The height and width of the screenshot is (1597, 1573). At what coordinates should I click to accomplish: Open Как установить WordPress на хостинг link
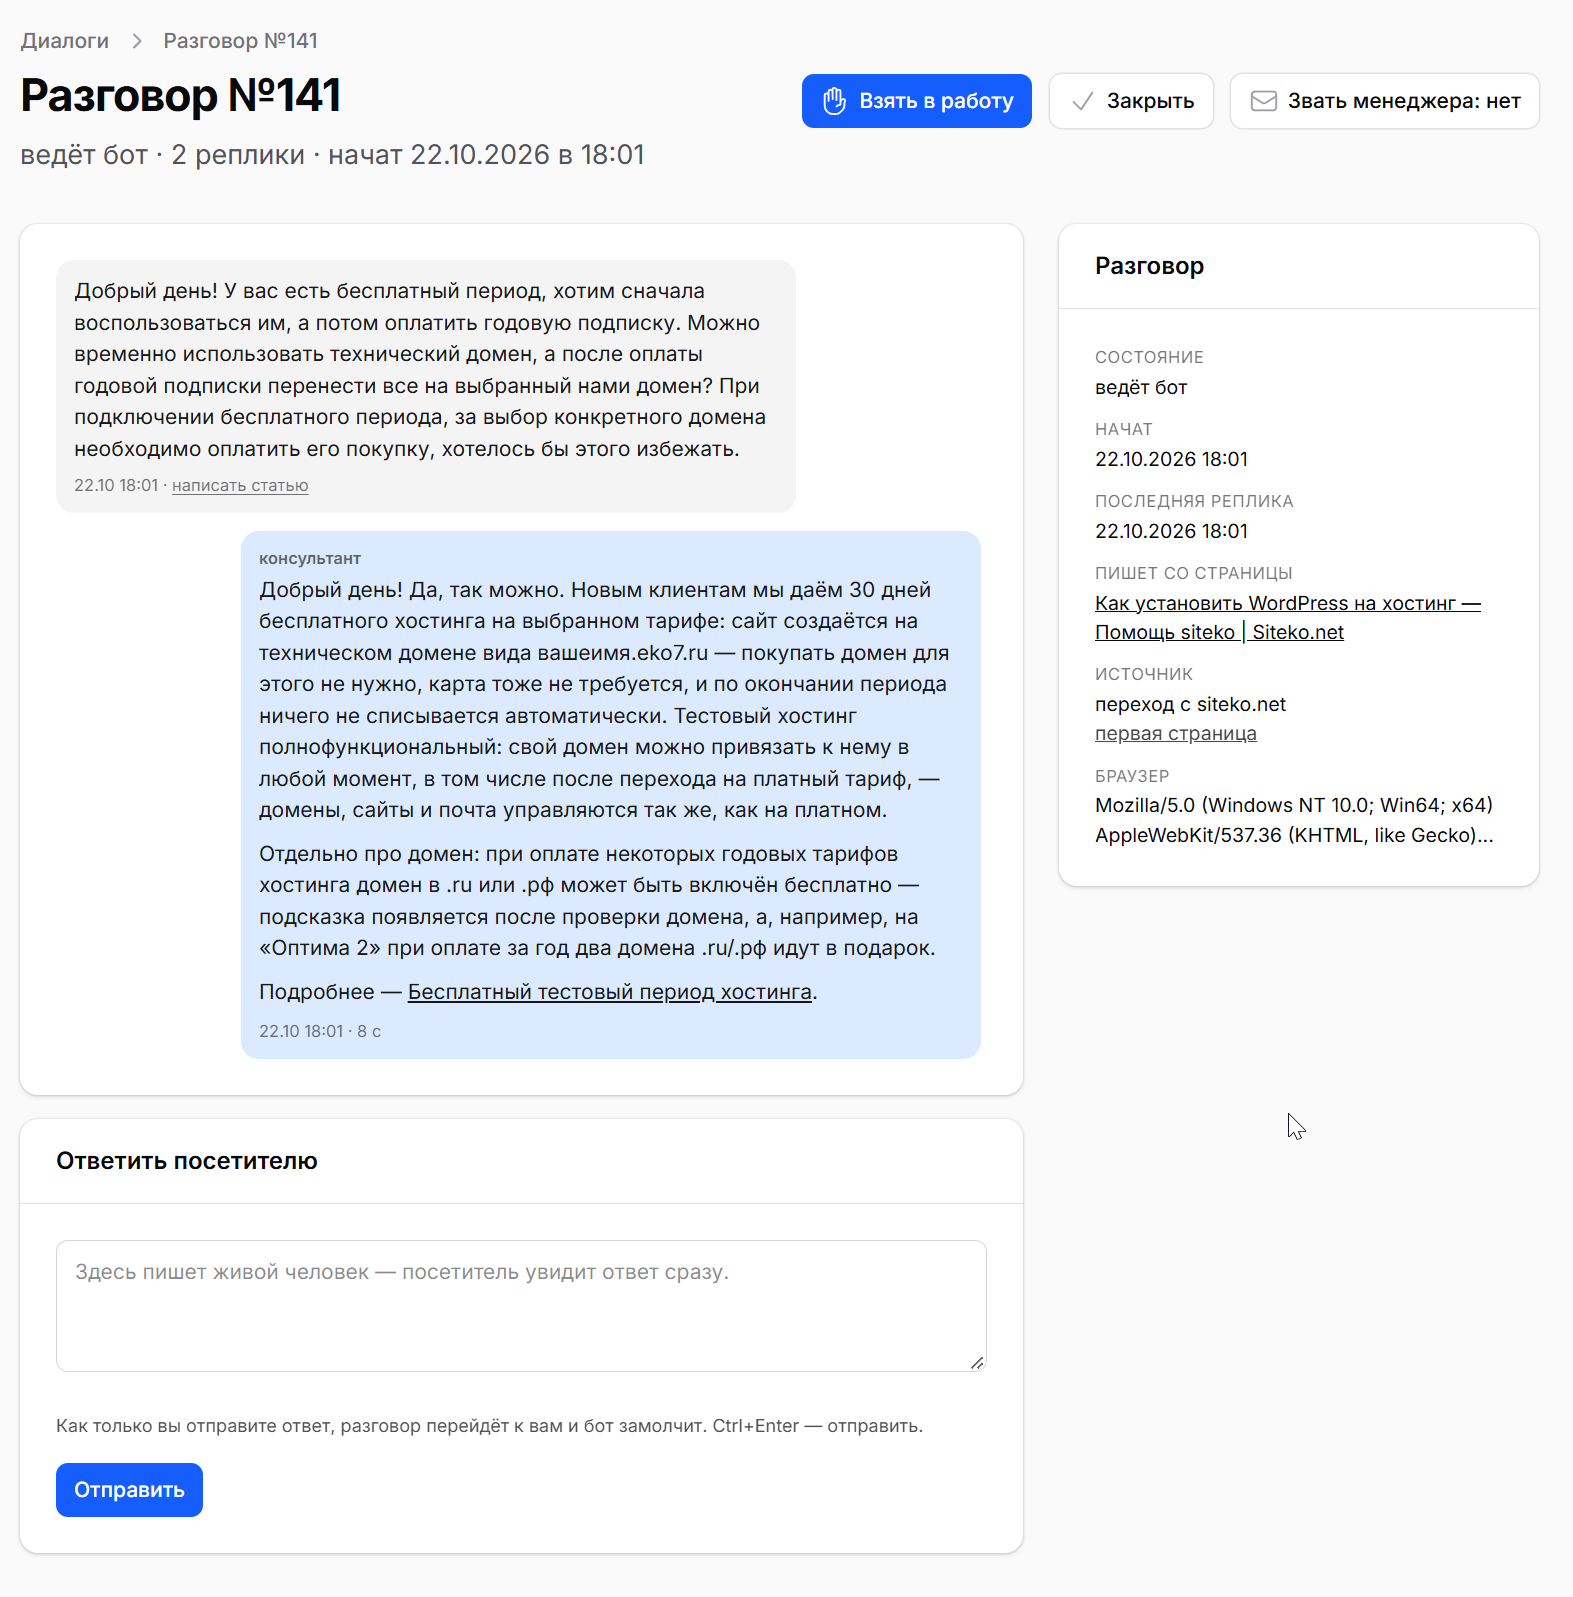(1288, 618)
